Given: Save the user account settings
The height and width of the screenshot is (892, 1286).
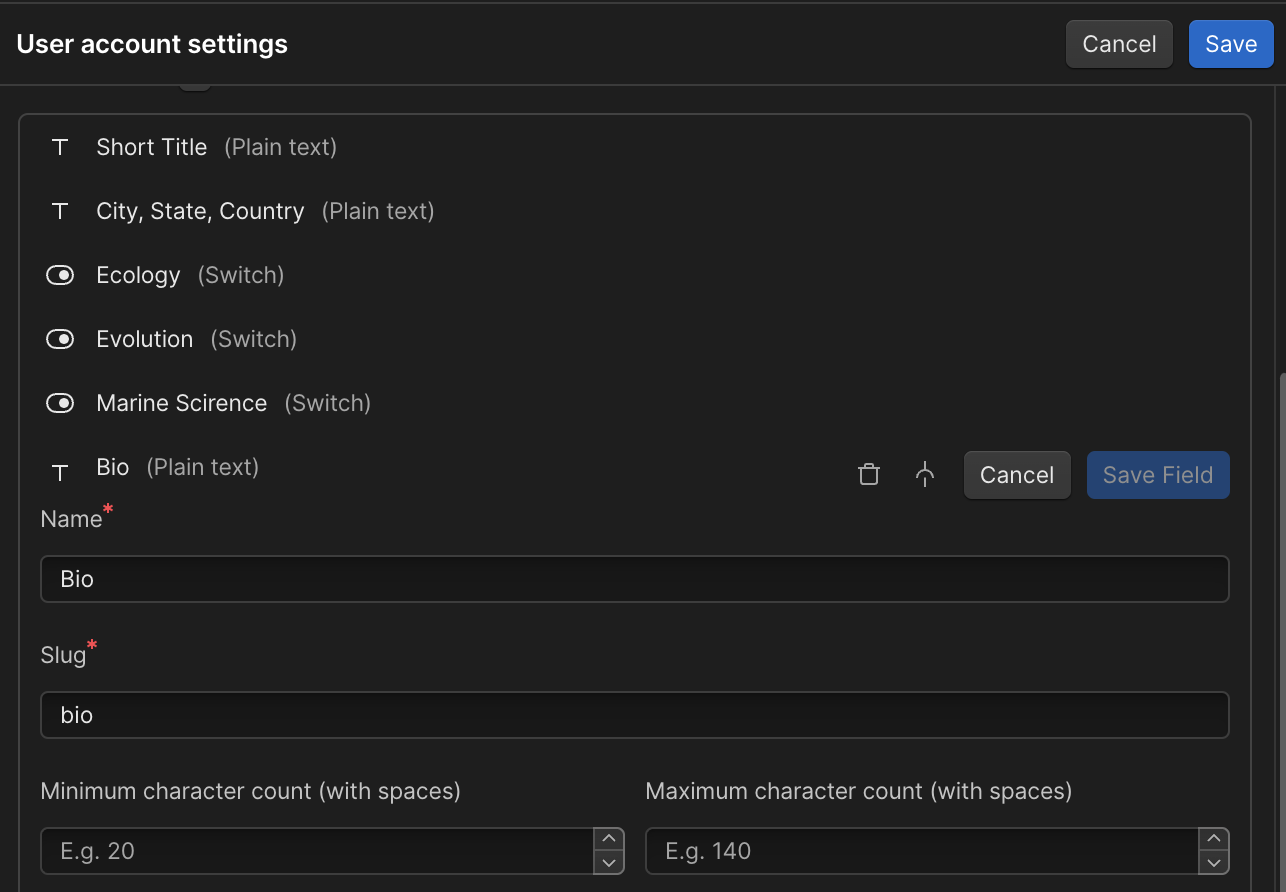Looking at the screenshot, I should tap(1230, 44).
